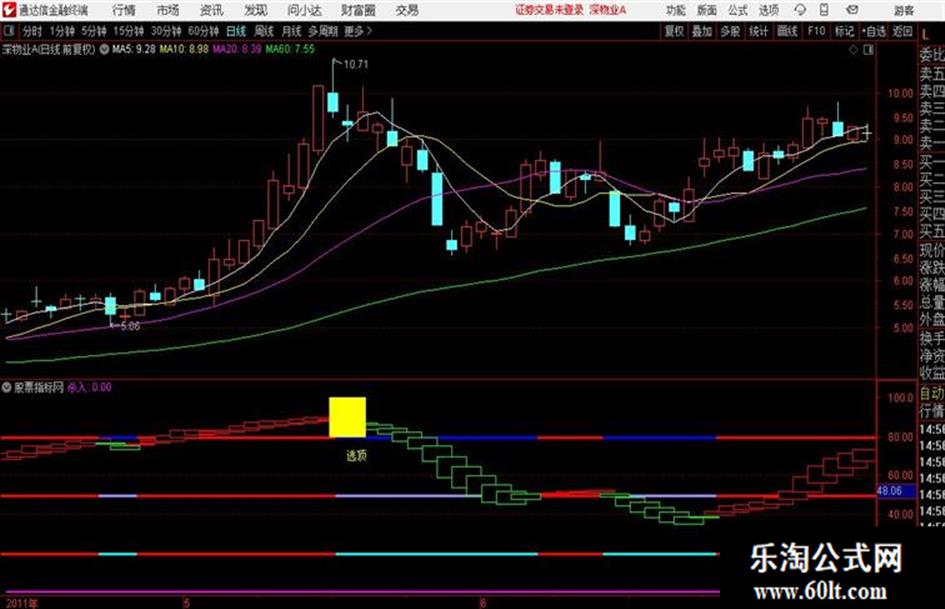Click the 标记 mark toolbar button

(x=844, y=31)
